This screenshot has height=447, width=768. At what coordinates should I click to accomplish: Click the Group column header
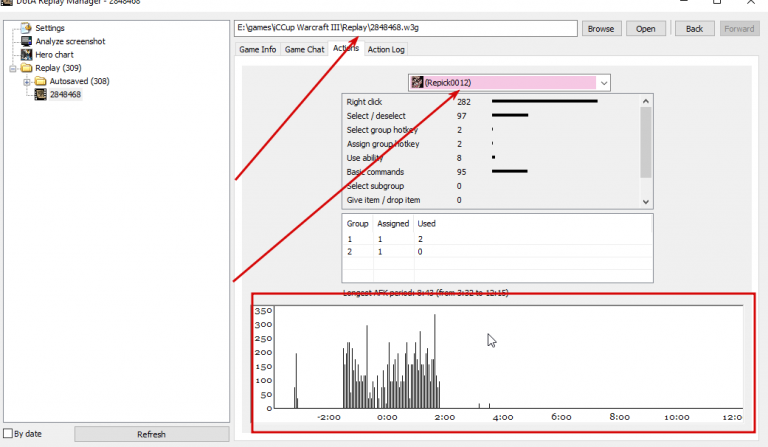[x=358, y=224]
